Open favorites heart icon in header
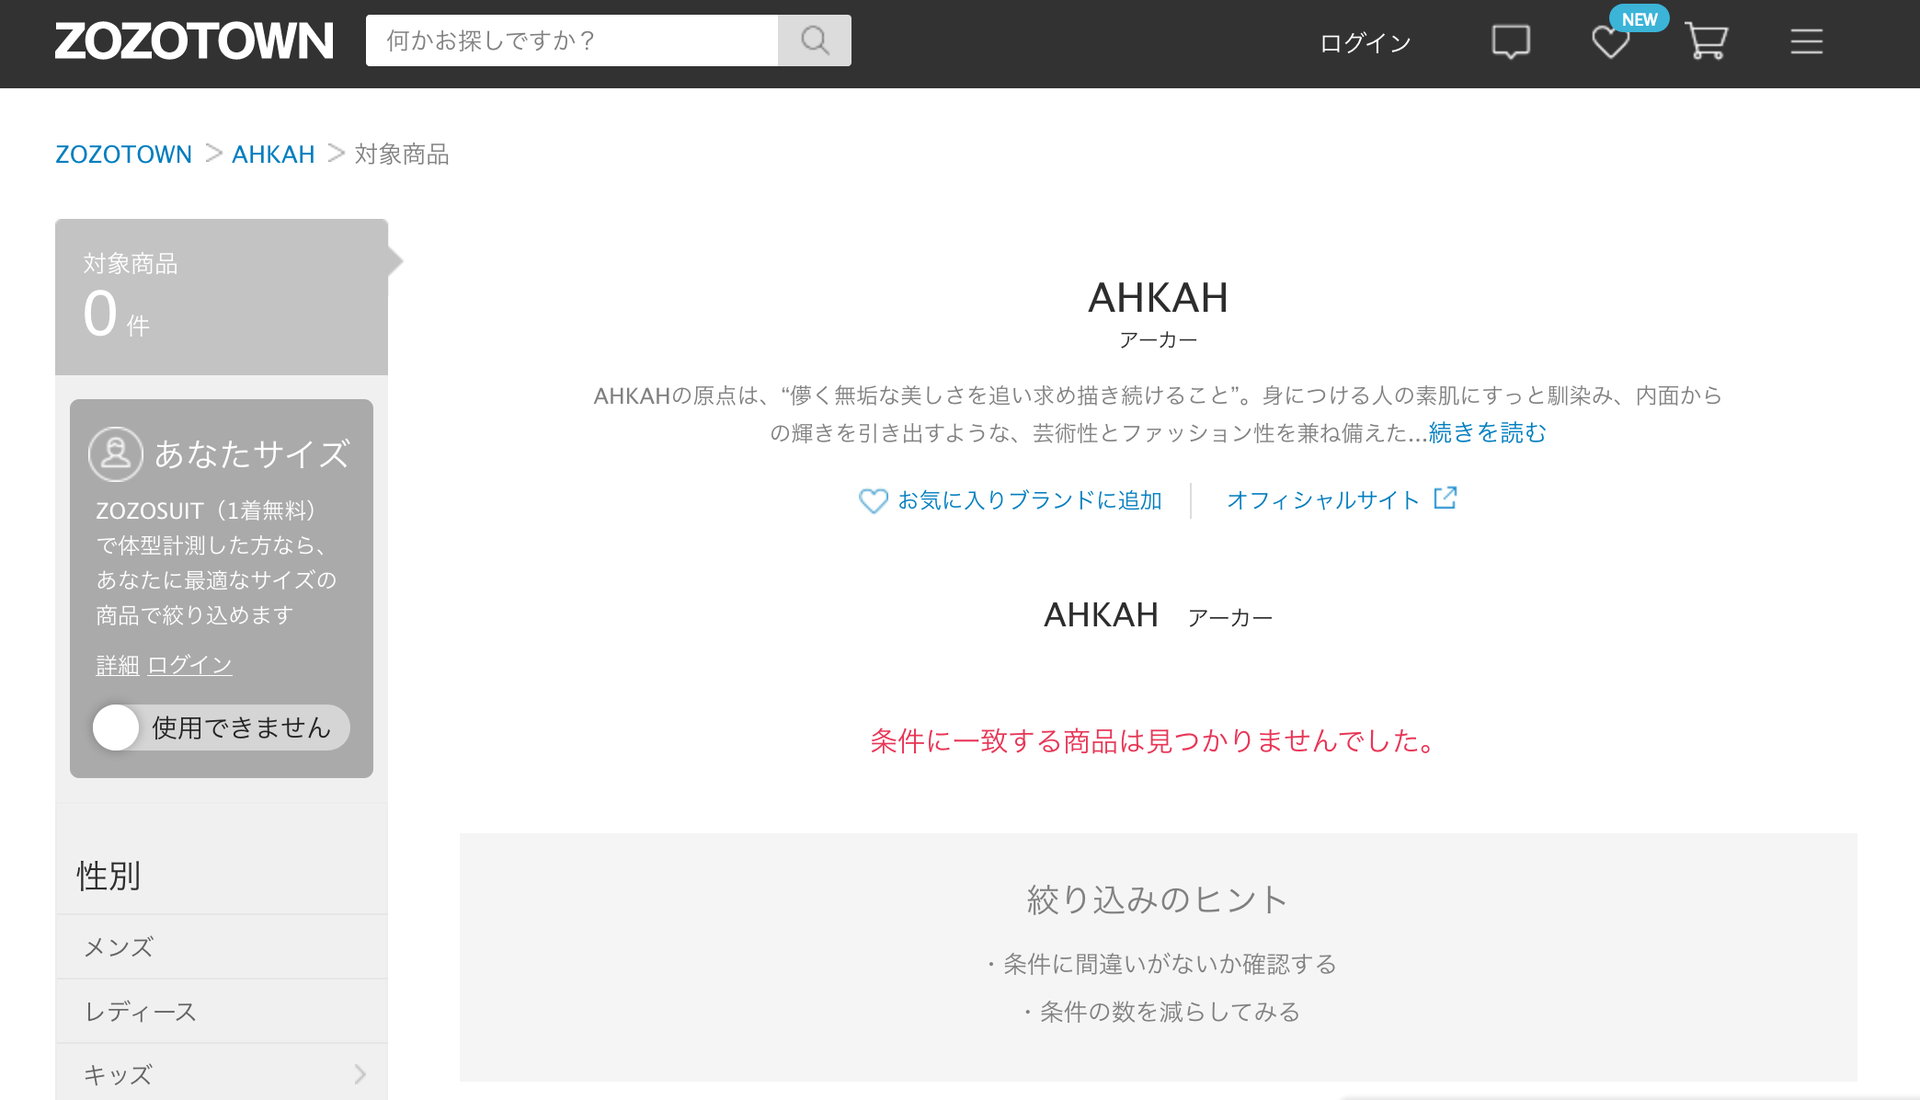 coord(1610,42)
